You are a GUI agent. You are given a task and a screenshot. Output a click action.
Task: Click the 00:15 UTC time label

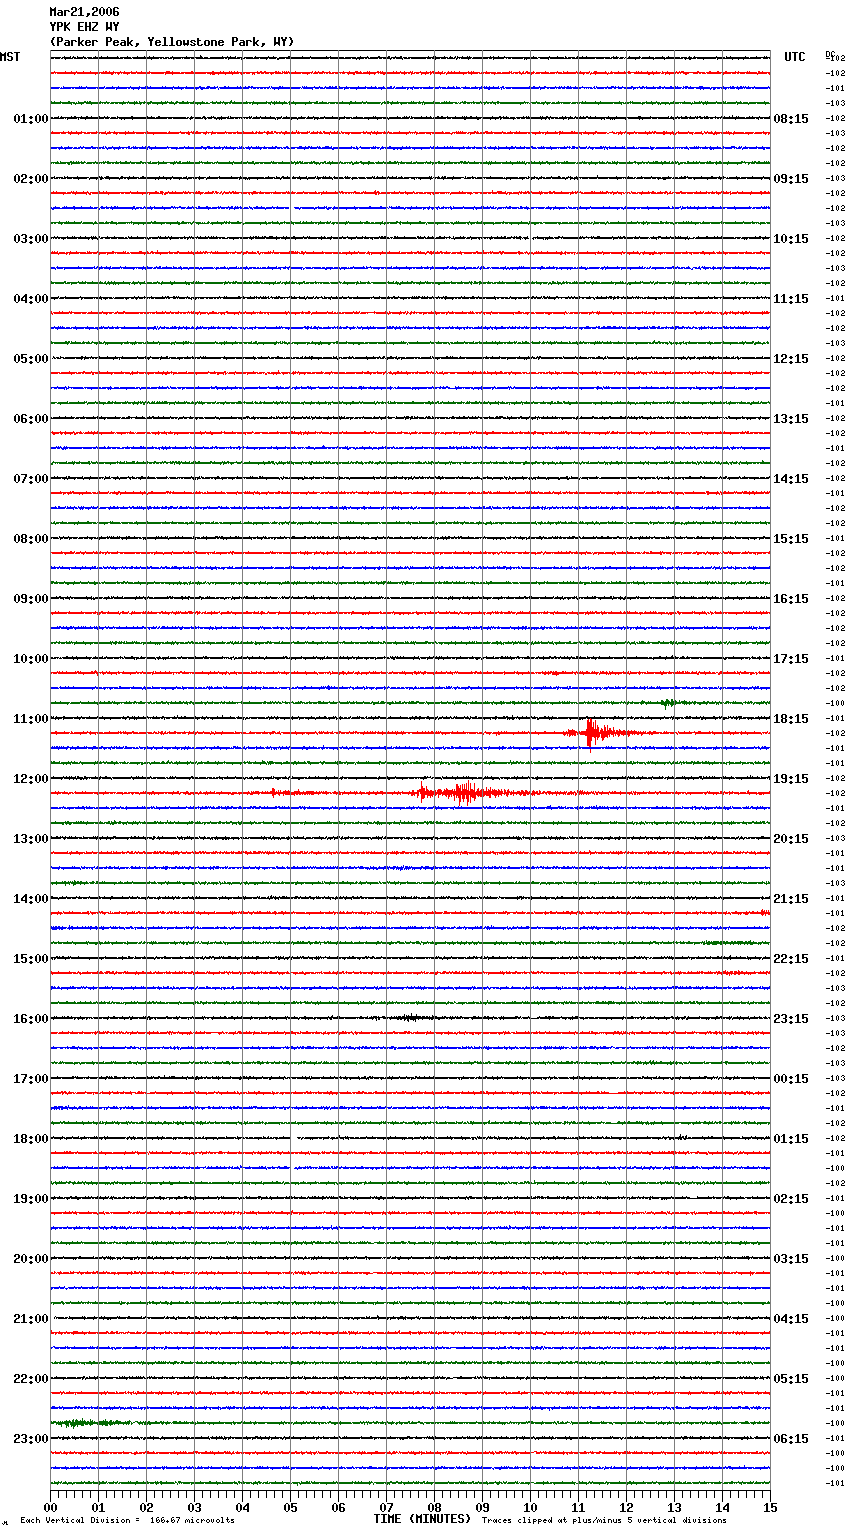[x=791, y=1079]
